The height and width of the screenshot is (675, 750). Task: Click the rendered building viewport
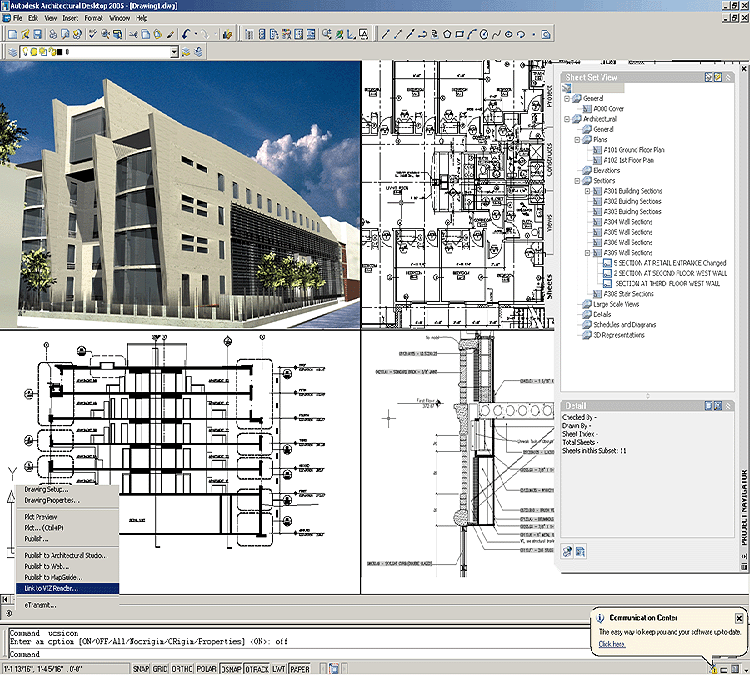[x=180, y=194]
